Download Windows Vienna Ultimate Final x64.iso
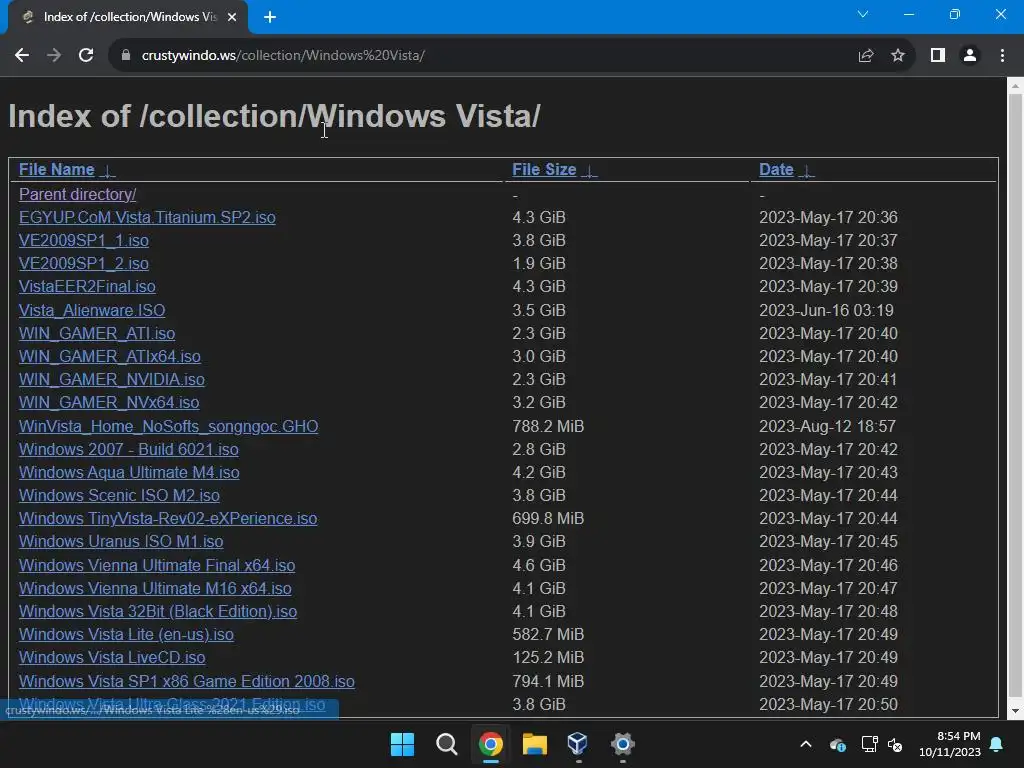 coord(157,566)
